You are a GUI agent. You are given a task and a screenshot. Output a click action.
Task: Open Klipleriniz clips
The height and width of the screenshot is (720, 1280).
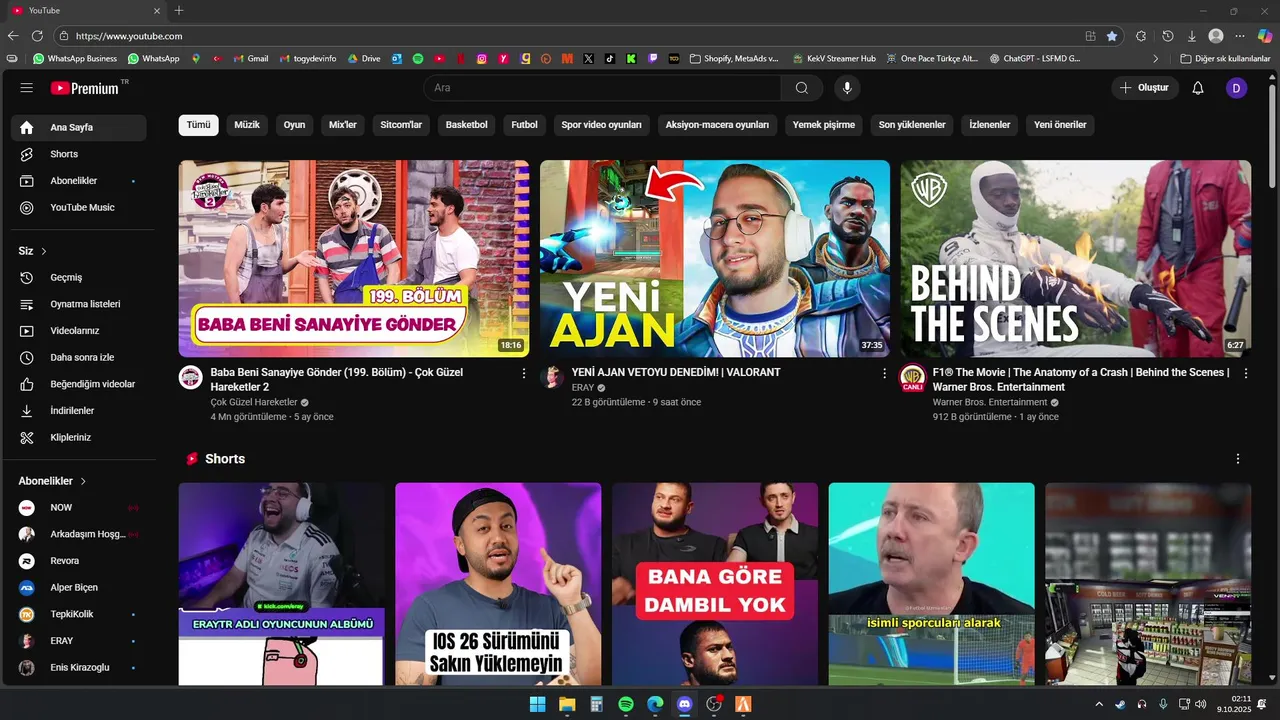tap(79, 438)
